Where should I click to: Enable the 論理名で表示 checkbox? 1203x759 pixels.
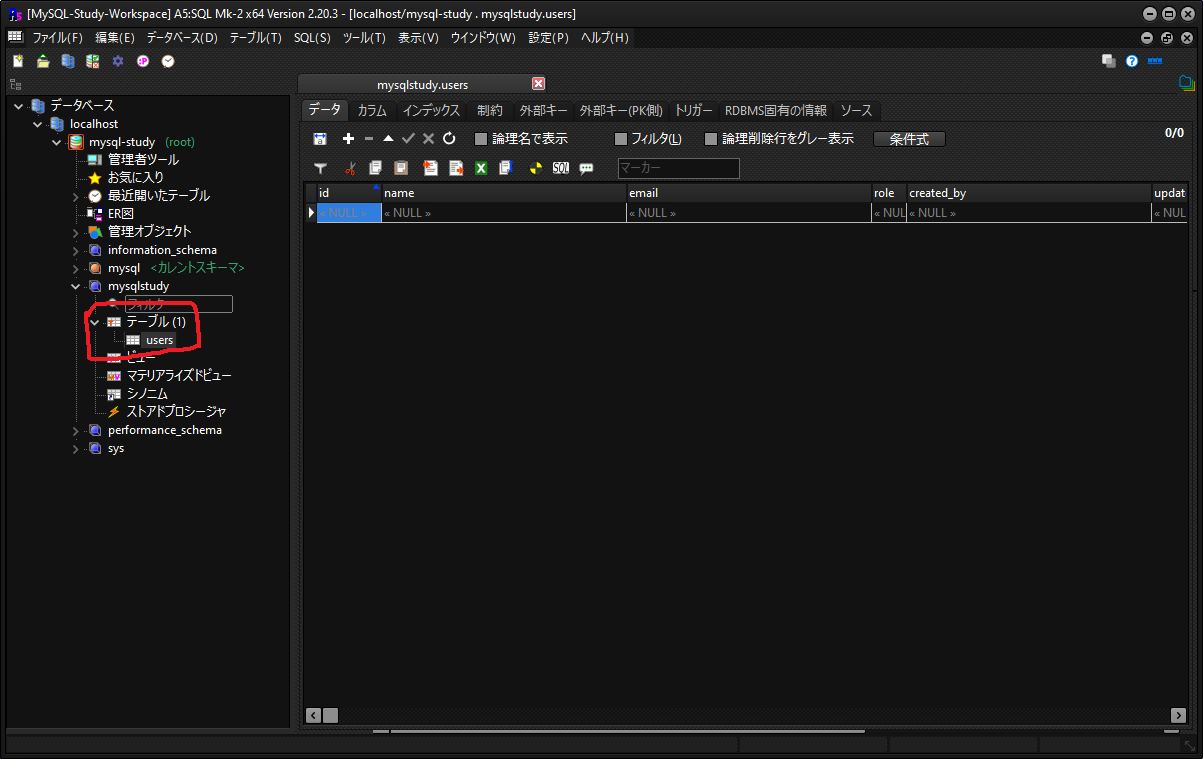point(479,139)
